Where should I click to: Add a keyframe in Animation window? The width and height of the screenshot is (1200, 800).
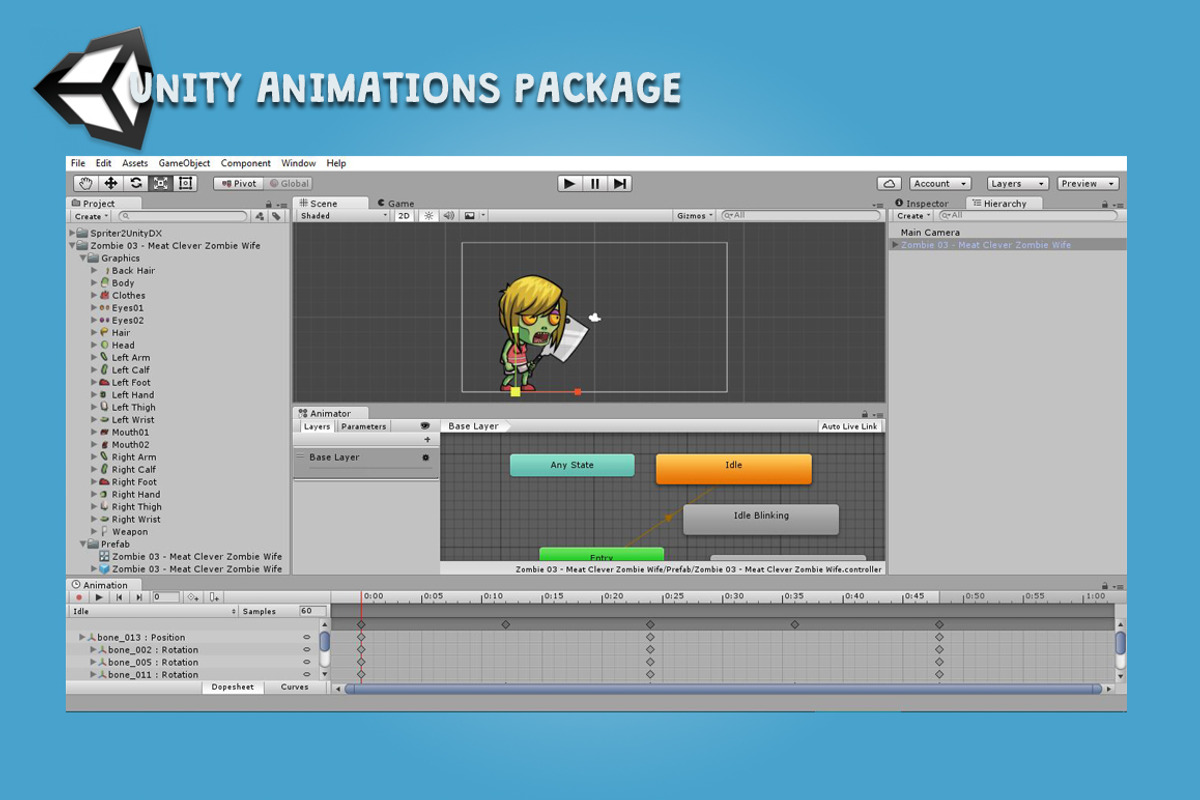point(193,597)
